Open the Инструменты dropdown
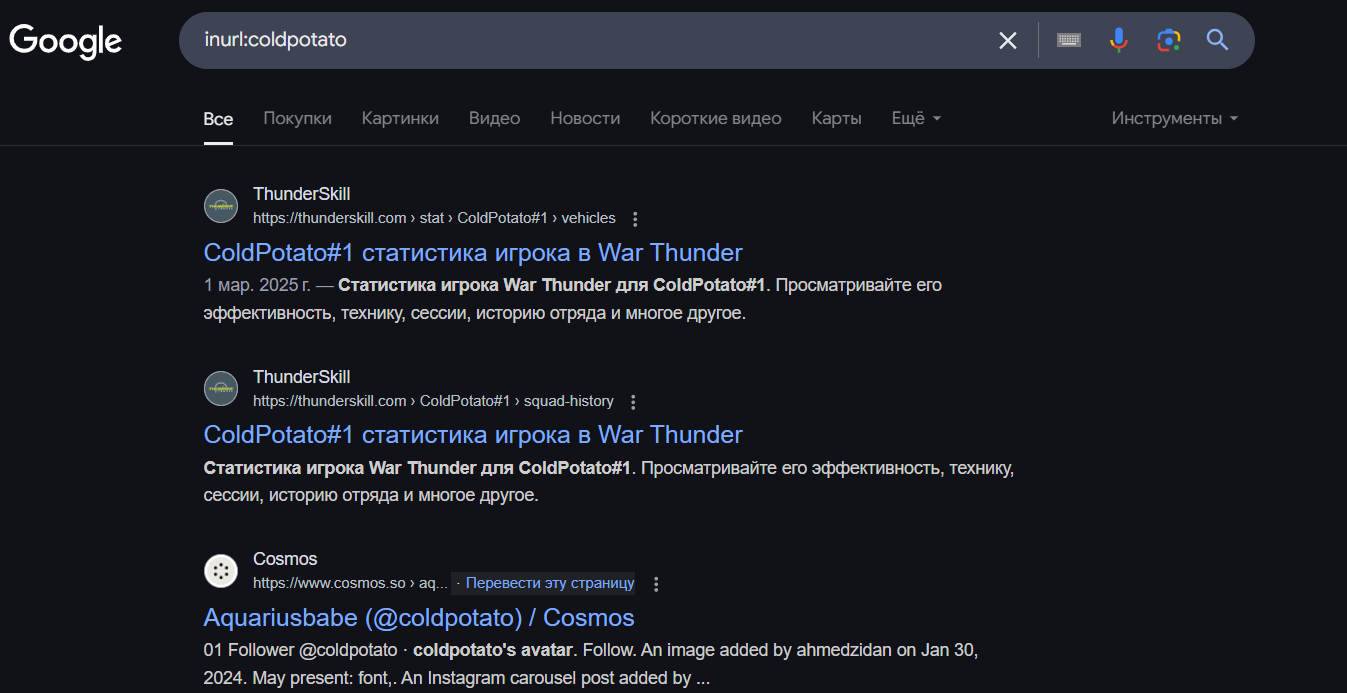The height and width of the screenshot is (693, 1347). (1175, 118)
